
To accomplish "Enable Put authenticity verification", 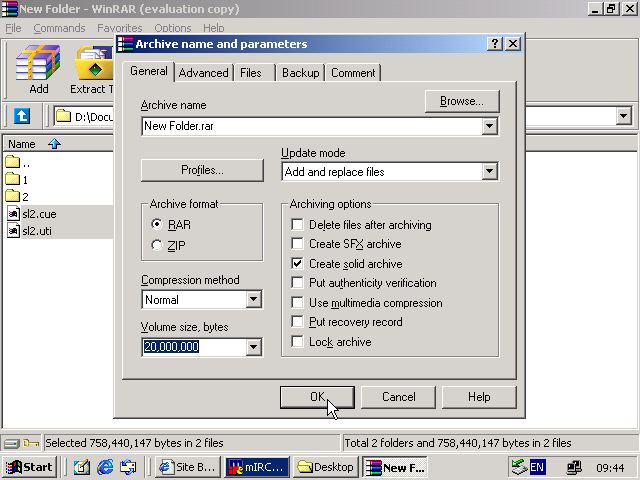I will click(x=297, y=282).
